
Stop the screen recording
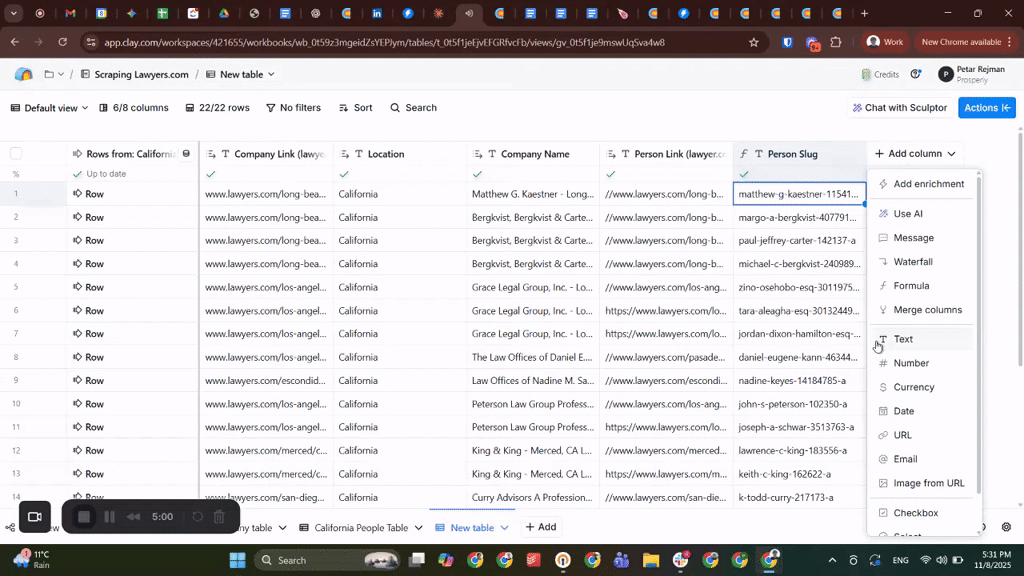click(x=85, y=517)
